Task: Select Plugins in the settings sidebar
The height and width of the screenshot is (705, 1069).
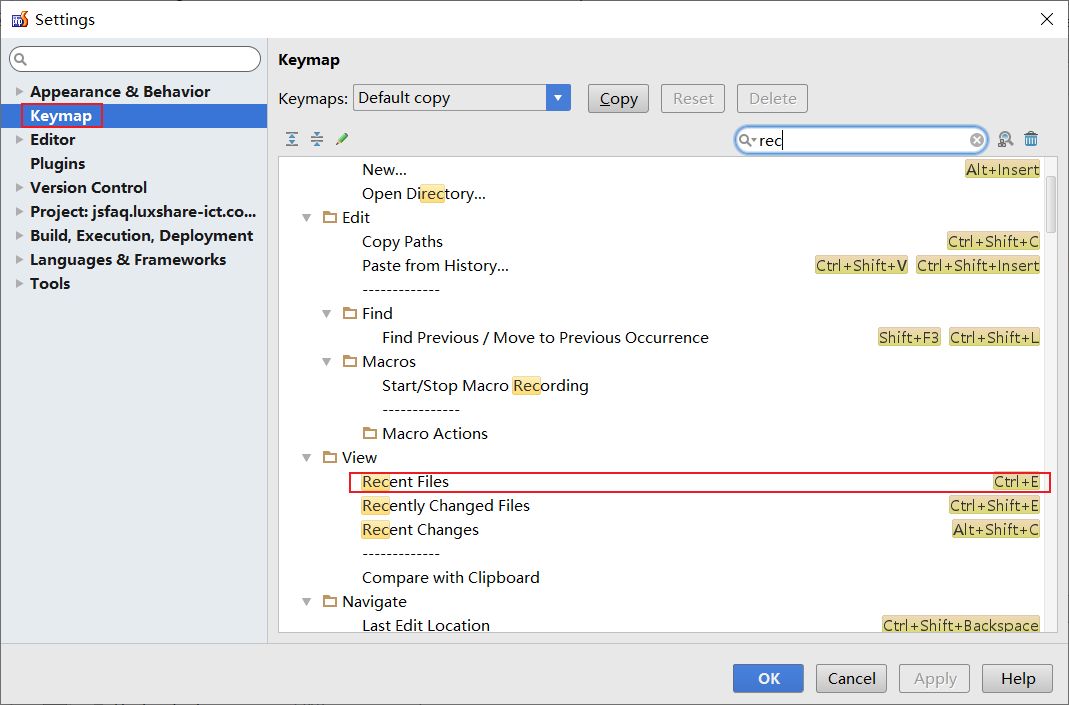Action: tap(57, 163)
